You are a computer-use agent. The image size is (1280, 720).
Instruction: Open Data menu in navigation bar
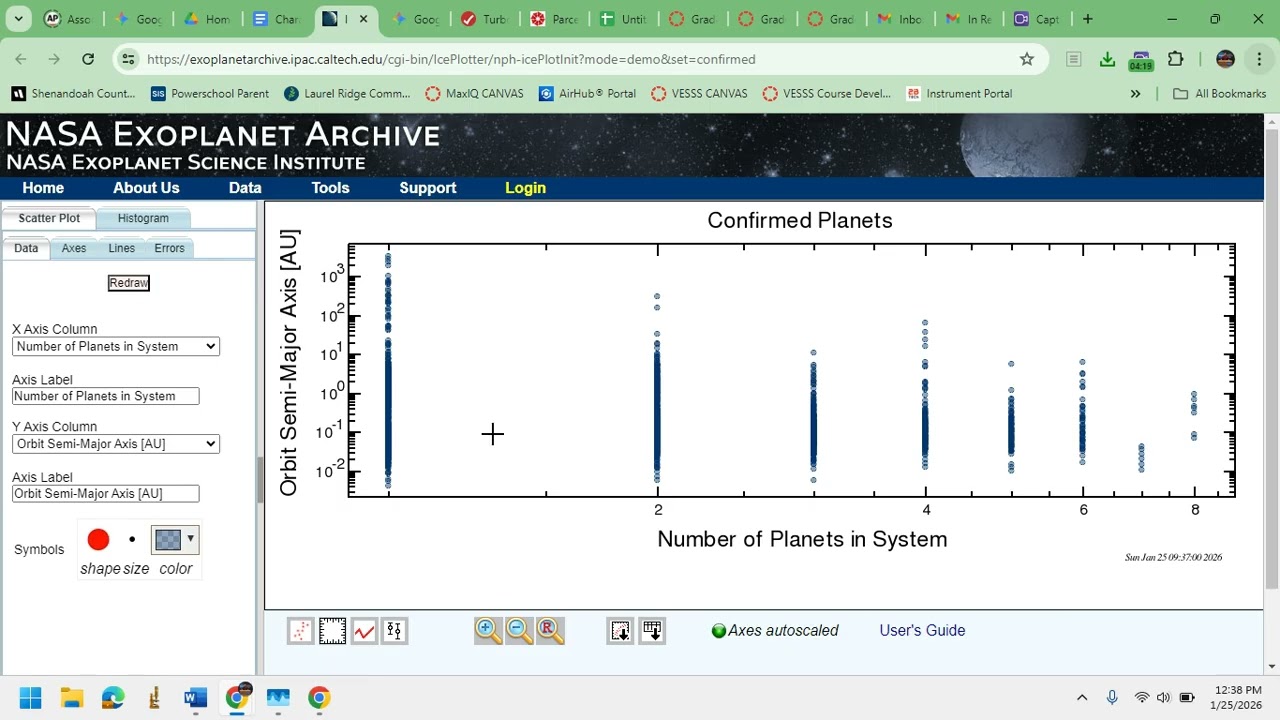tap(245, 188)
